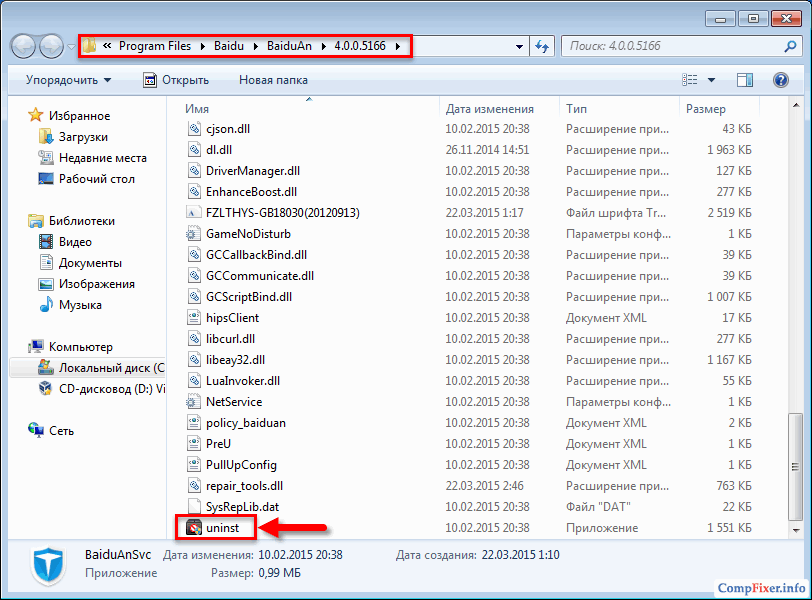
Task: Select the repair_tools.dll file name
Action: tap(244, 486)
